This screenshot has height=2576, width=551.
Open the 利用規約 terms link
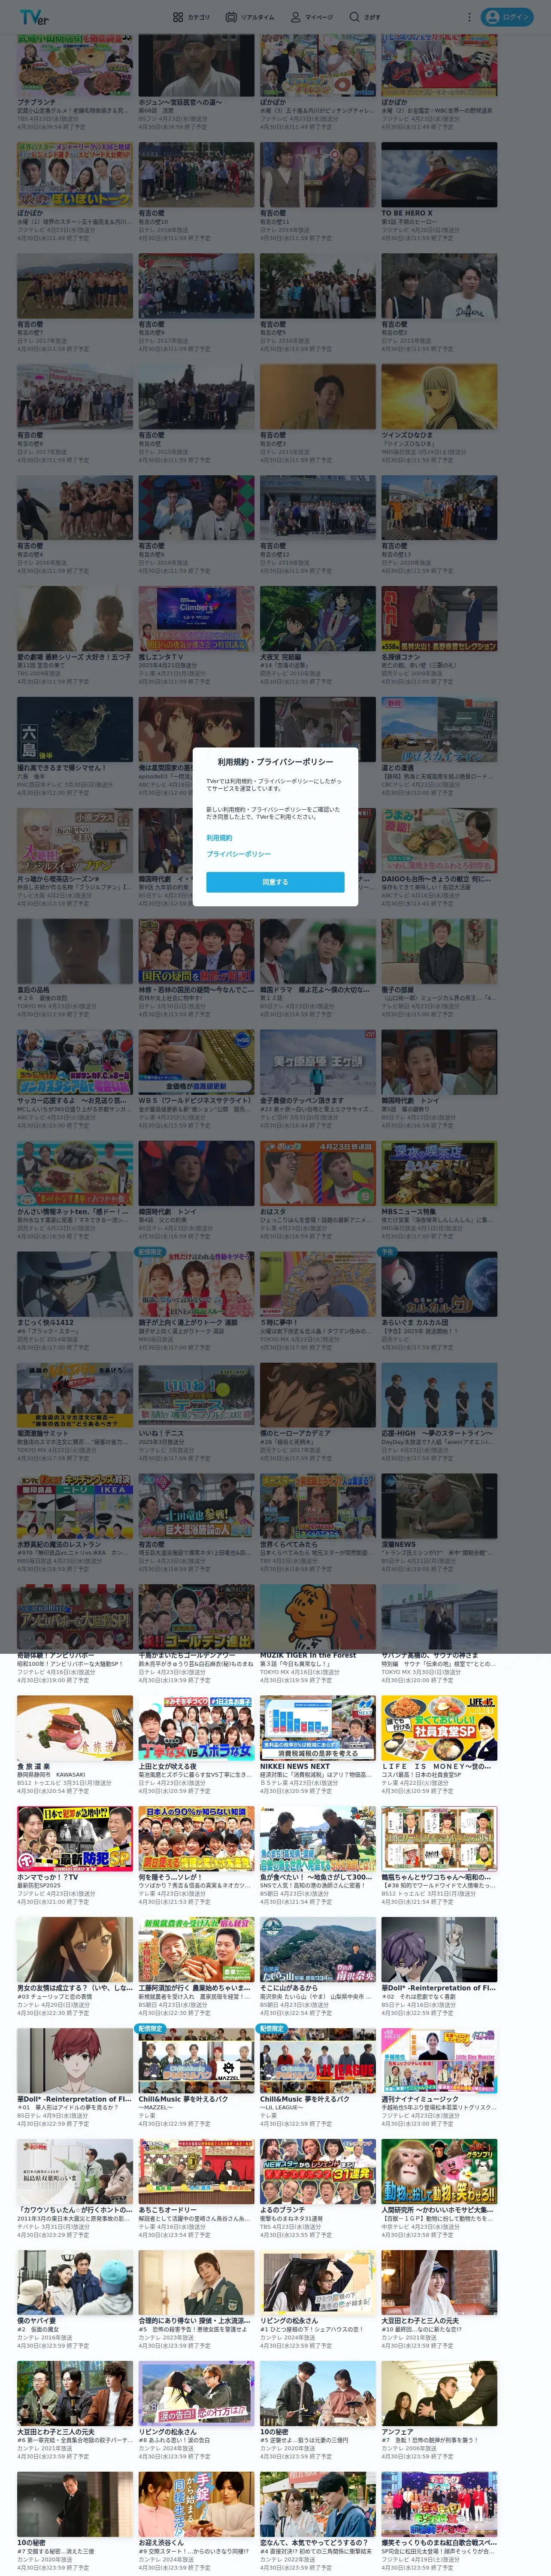[219, 837]
